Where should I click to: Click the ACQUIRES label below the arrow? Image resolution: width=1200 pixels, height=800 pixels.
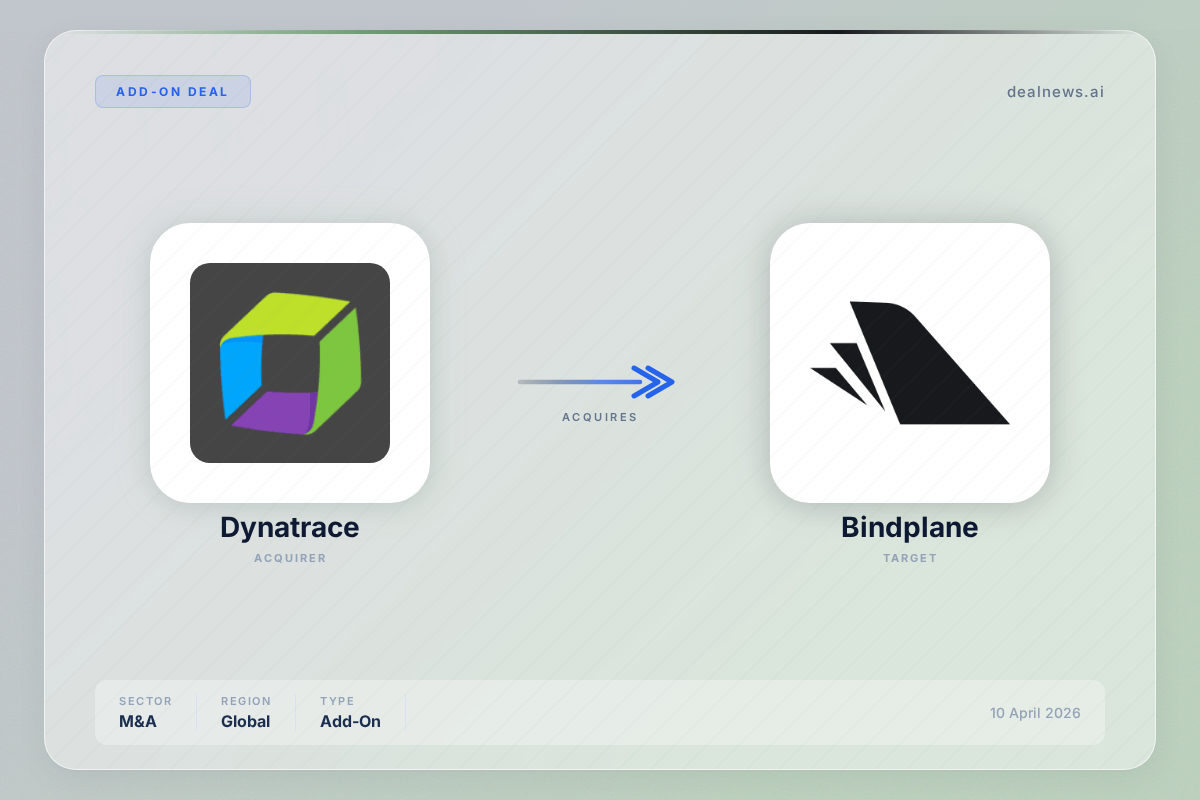point(599,417)
